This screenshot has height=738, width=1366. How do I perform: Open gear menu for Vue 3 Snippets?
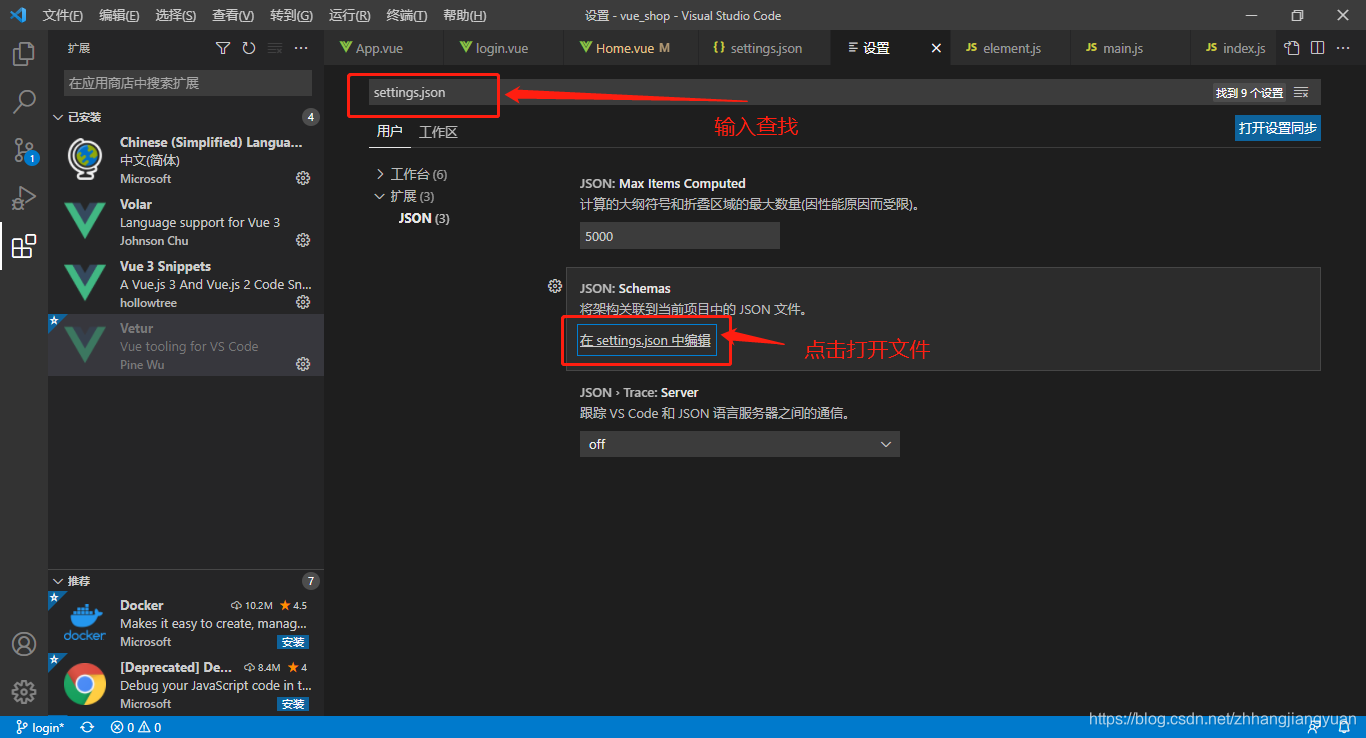tap(303, 302)
